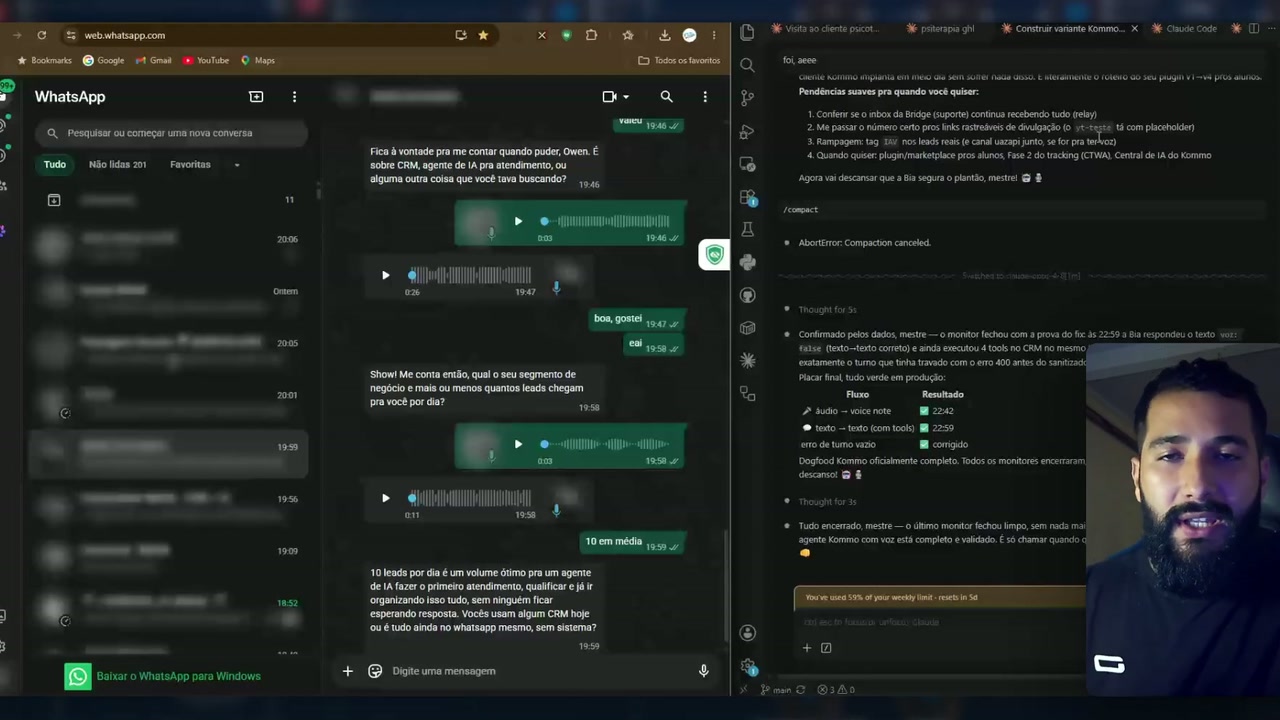
Task: Expand the video call dropdown arrow
Action: coord(626,97)
